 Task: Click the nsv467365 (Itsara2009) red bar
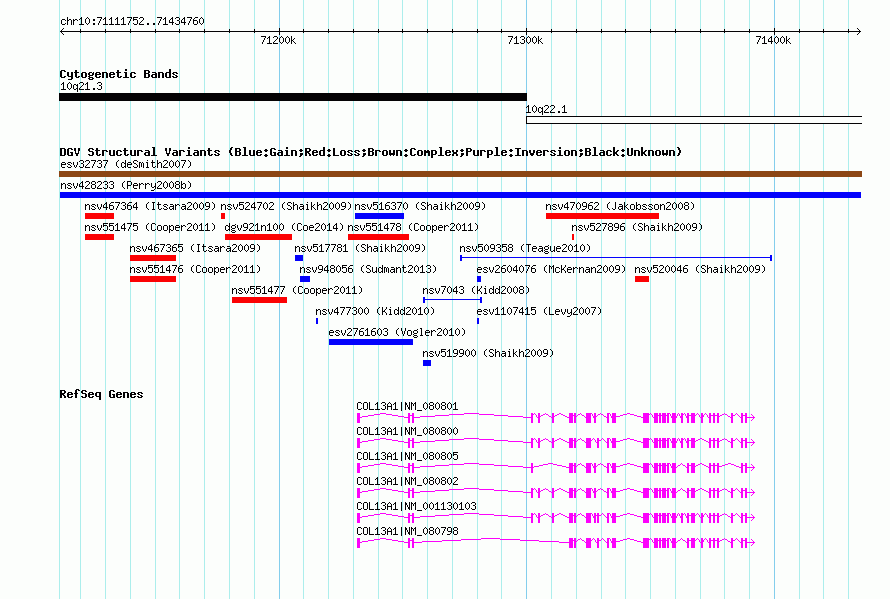153,258
